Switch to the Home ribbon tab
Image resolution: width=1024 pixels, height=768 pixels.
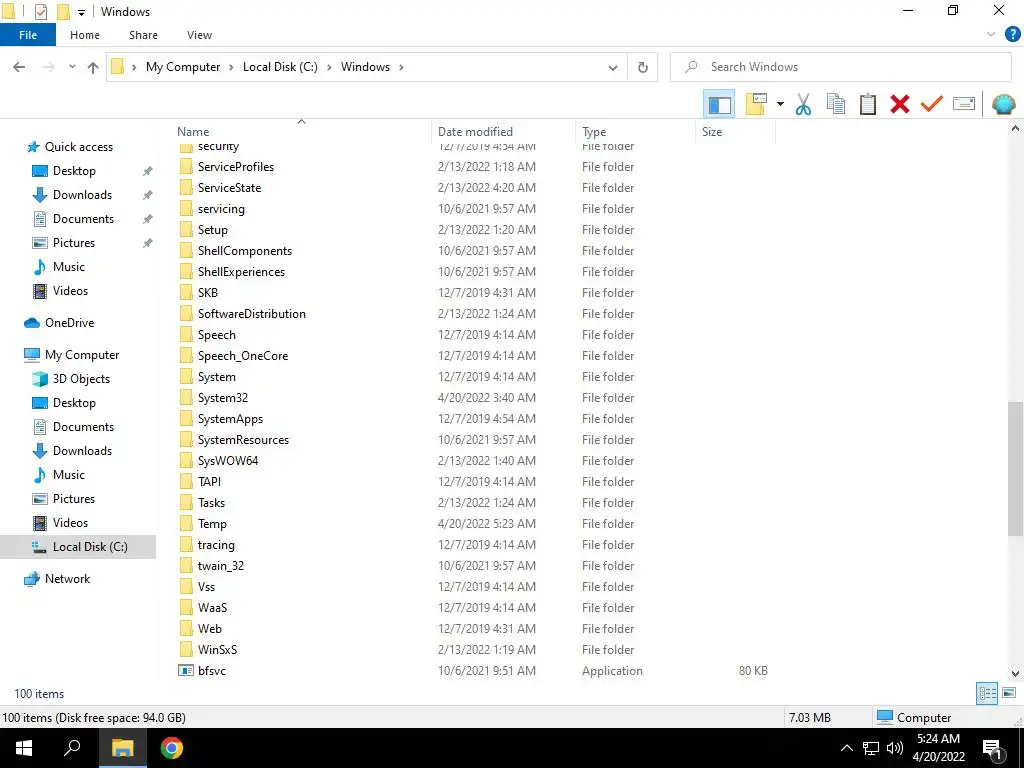point(85,35)
